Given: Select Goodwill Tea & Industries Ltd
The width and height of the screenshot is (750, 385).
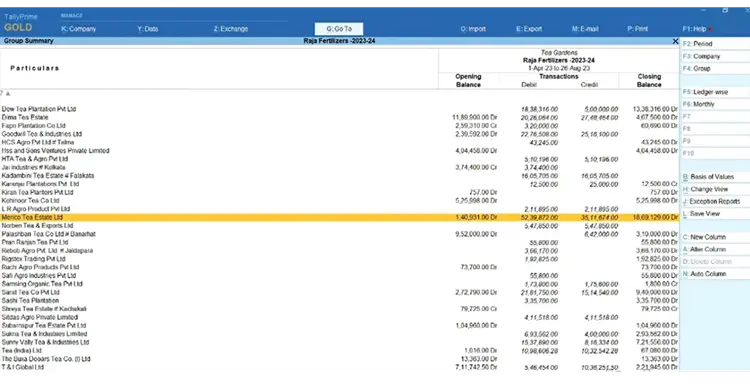Looking at the screenshot, I should pos(42,134).
